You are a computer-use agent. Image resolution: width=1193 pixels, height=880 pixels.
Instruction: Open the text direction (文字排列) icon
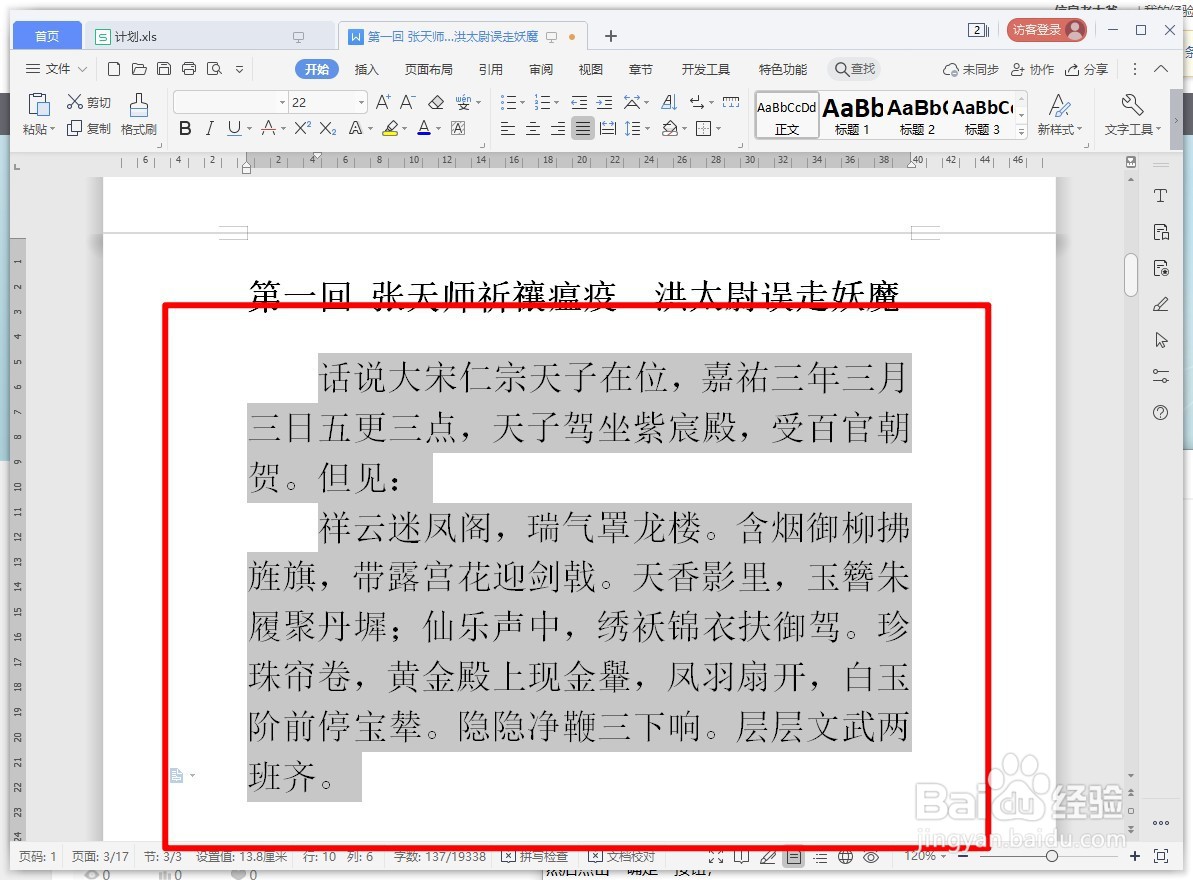coord(633,101)
